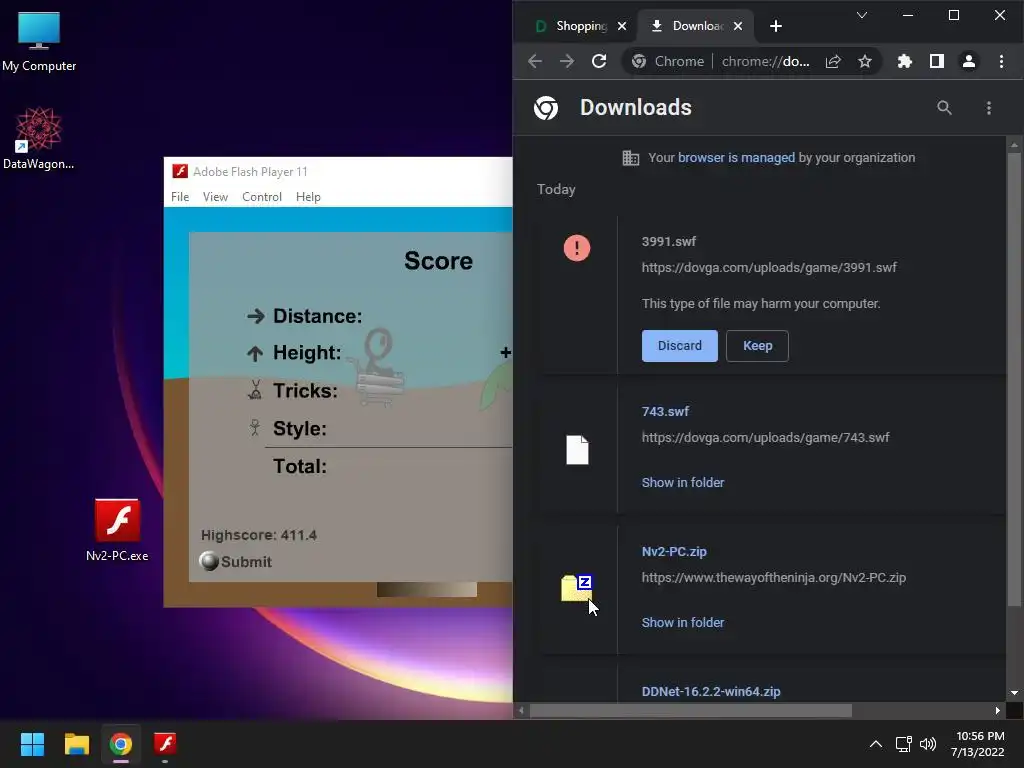
Task: Go back in Chrome
Action: (535, 61)
